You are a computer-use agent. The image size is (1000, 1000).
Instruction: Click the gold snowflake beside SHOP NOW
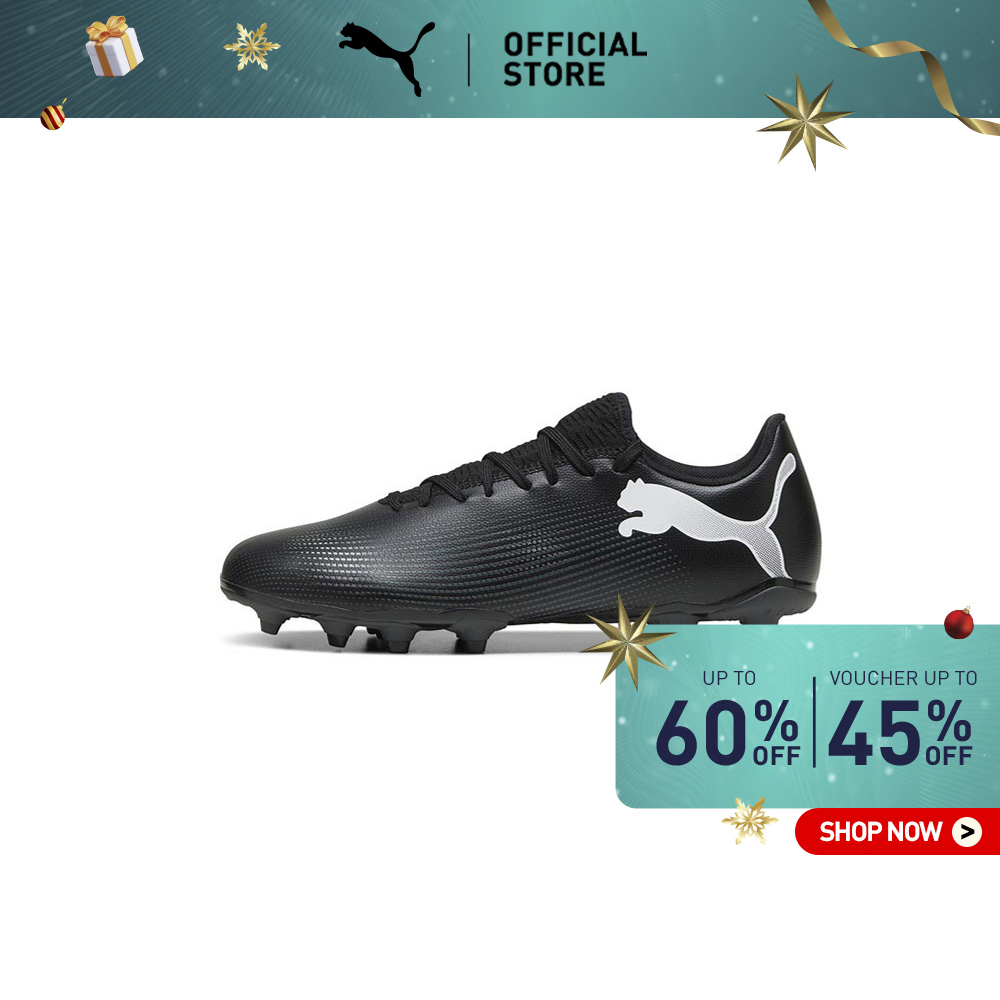pos(749,820)
